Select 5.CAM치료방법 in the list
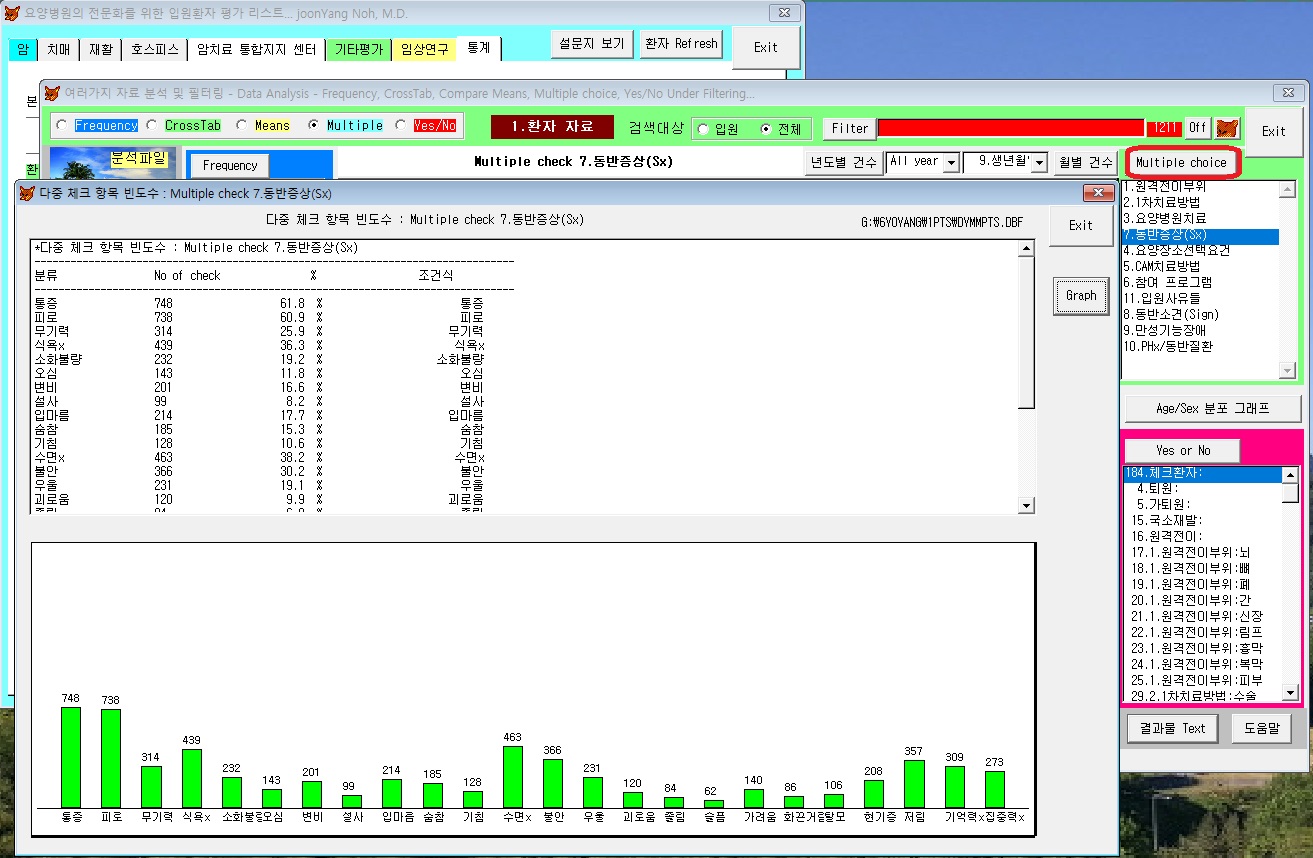Viewport: 1313px width, 858px height. pyautogui.click(x=1200, y=267)
